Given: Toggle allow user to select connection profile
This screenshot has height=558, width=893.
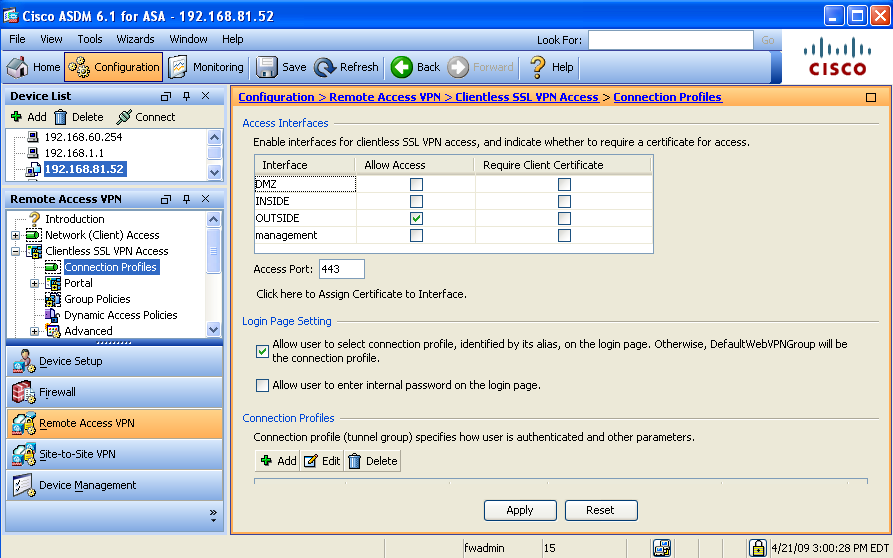Looking at the screenshot, I should (x=263, y=351).
